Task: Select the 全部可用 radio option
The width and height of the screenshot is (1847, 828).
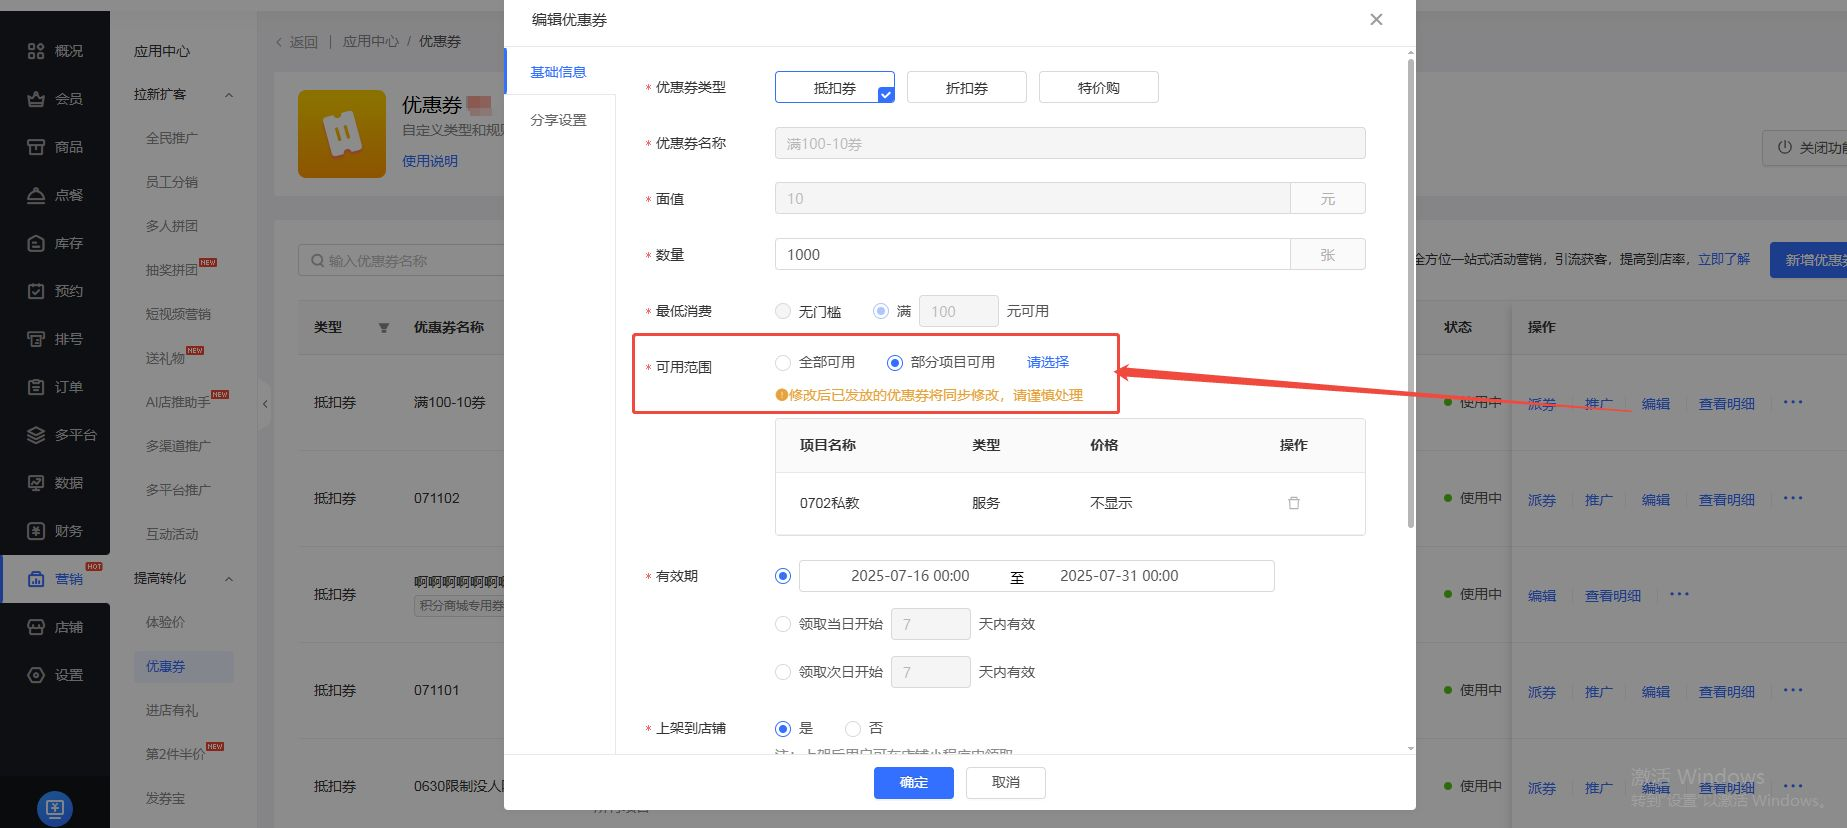Action: tap(783, 362)
